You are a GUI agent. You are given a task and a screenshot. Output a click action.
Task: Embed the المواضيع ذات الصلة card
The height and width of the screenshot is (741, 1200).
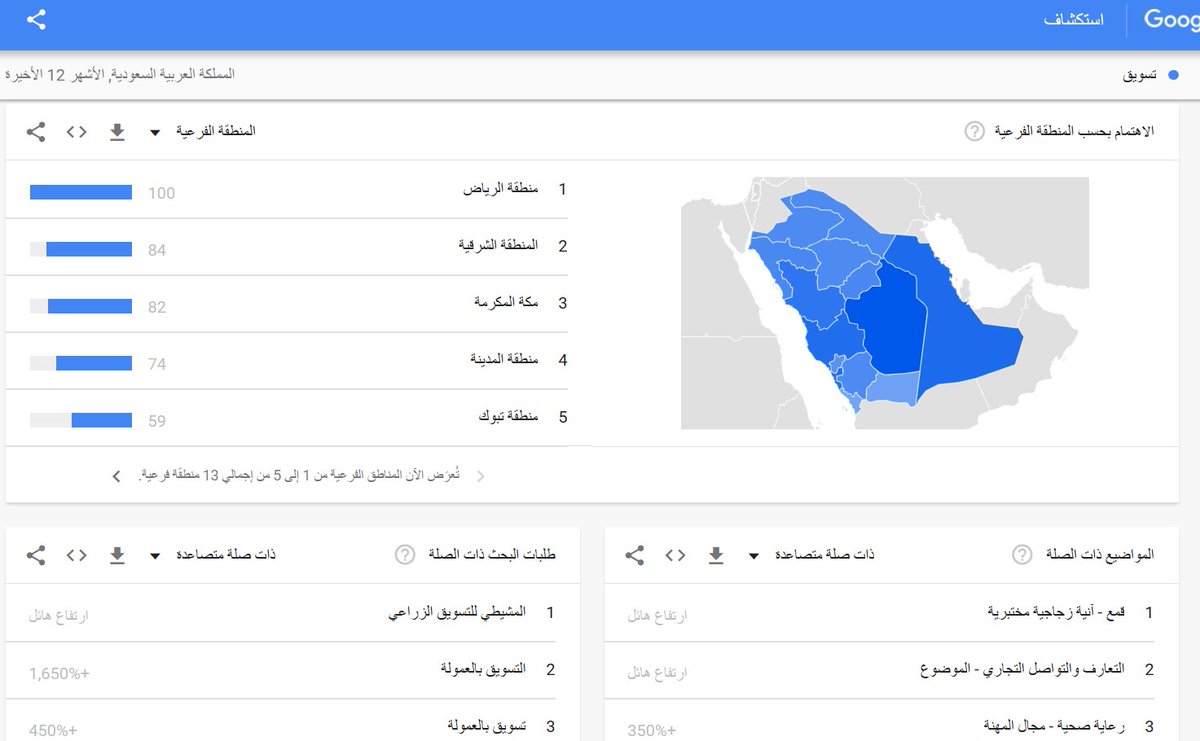675,555
